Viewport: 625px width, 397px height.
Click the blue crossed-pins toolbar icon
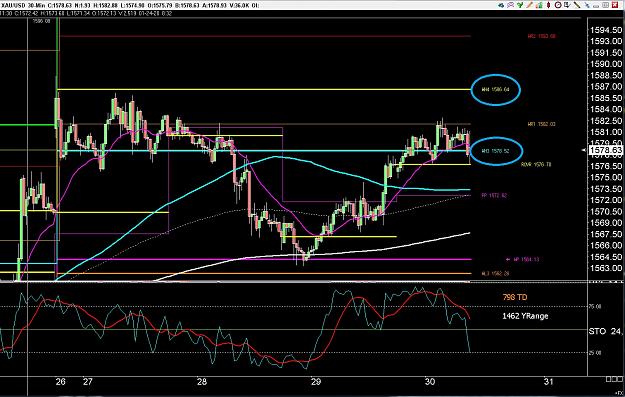coord(587,5)
